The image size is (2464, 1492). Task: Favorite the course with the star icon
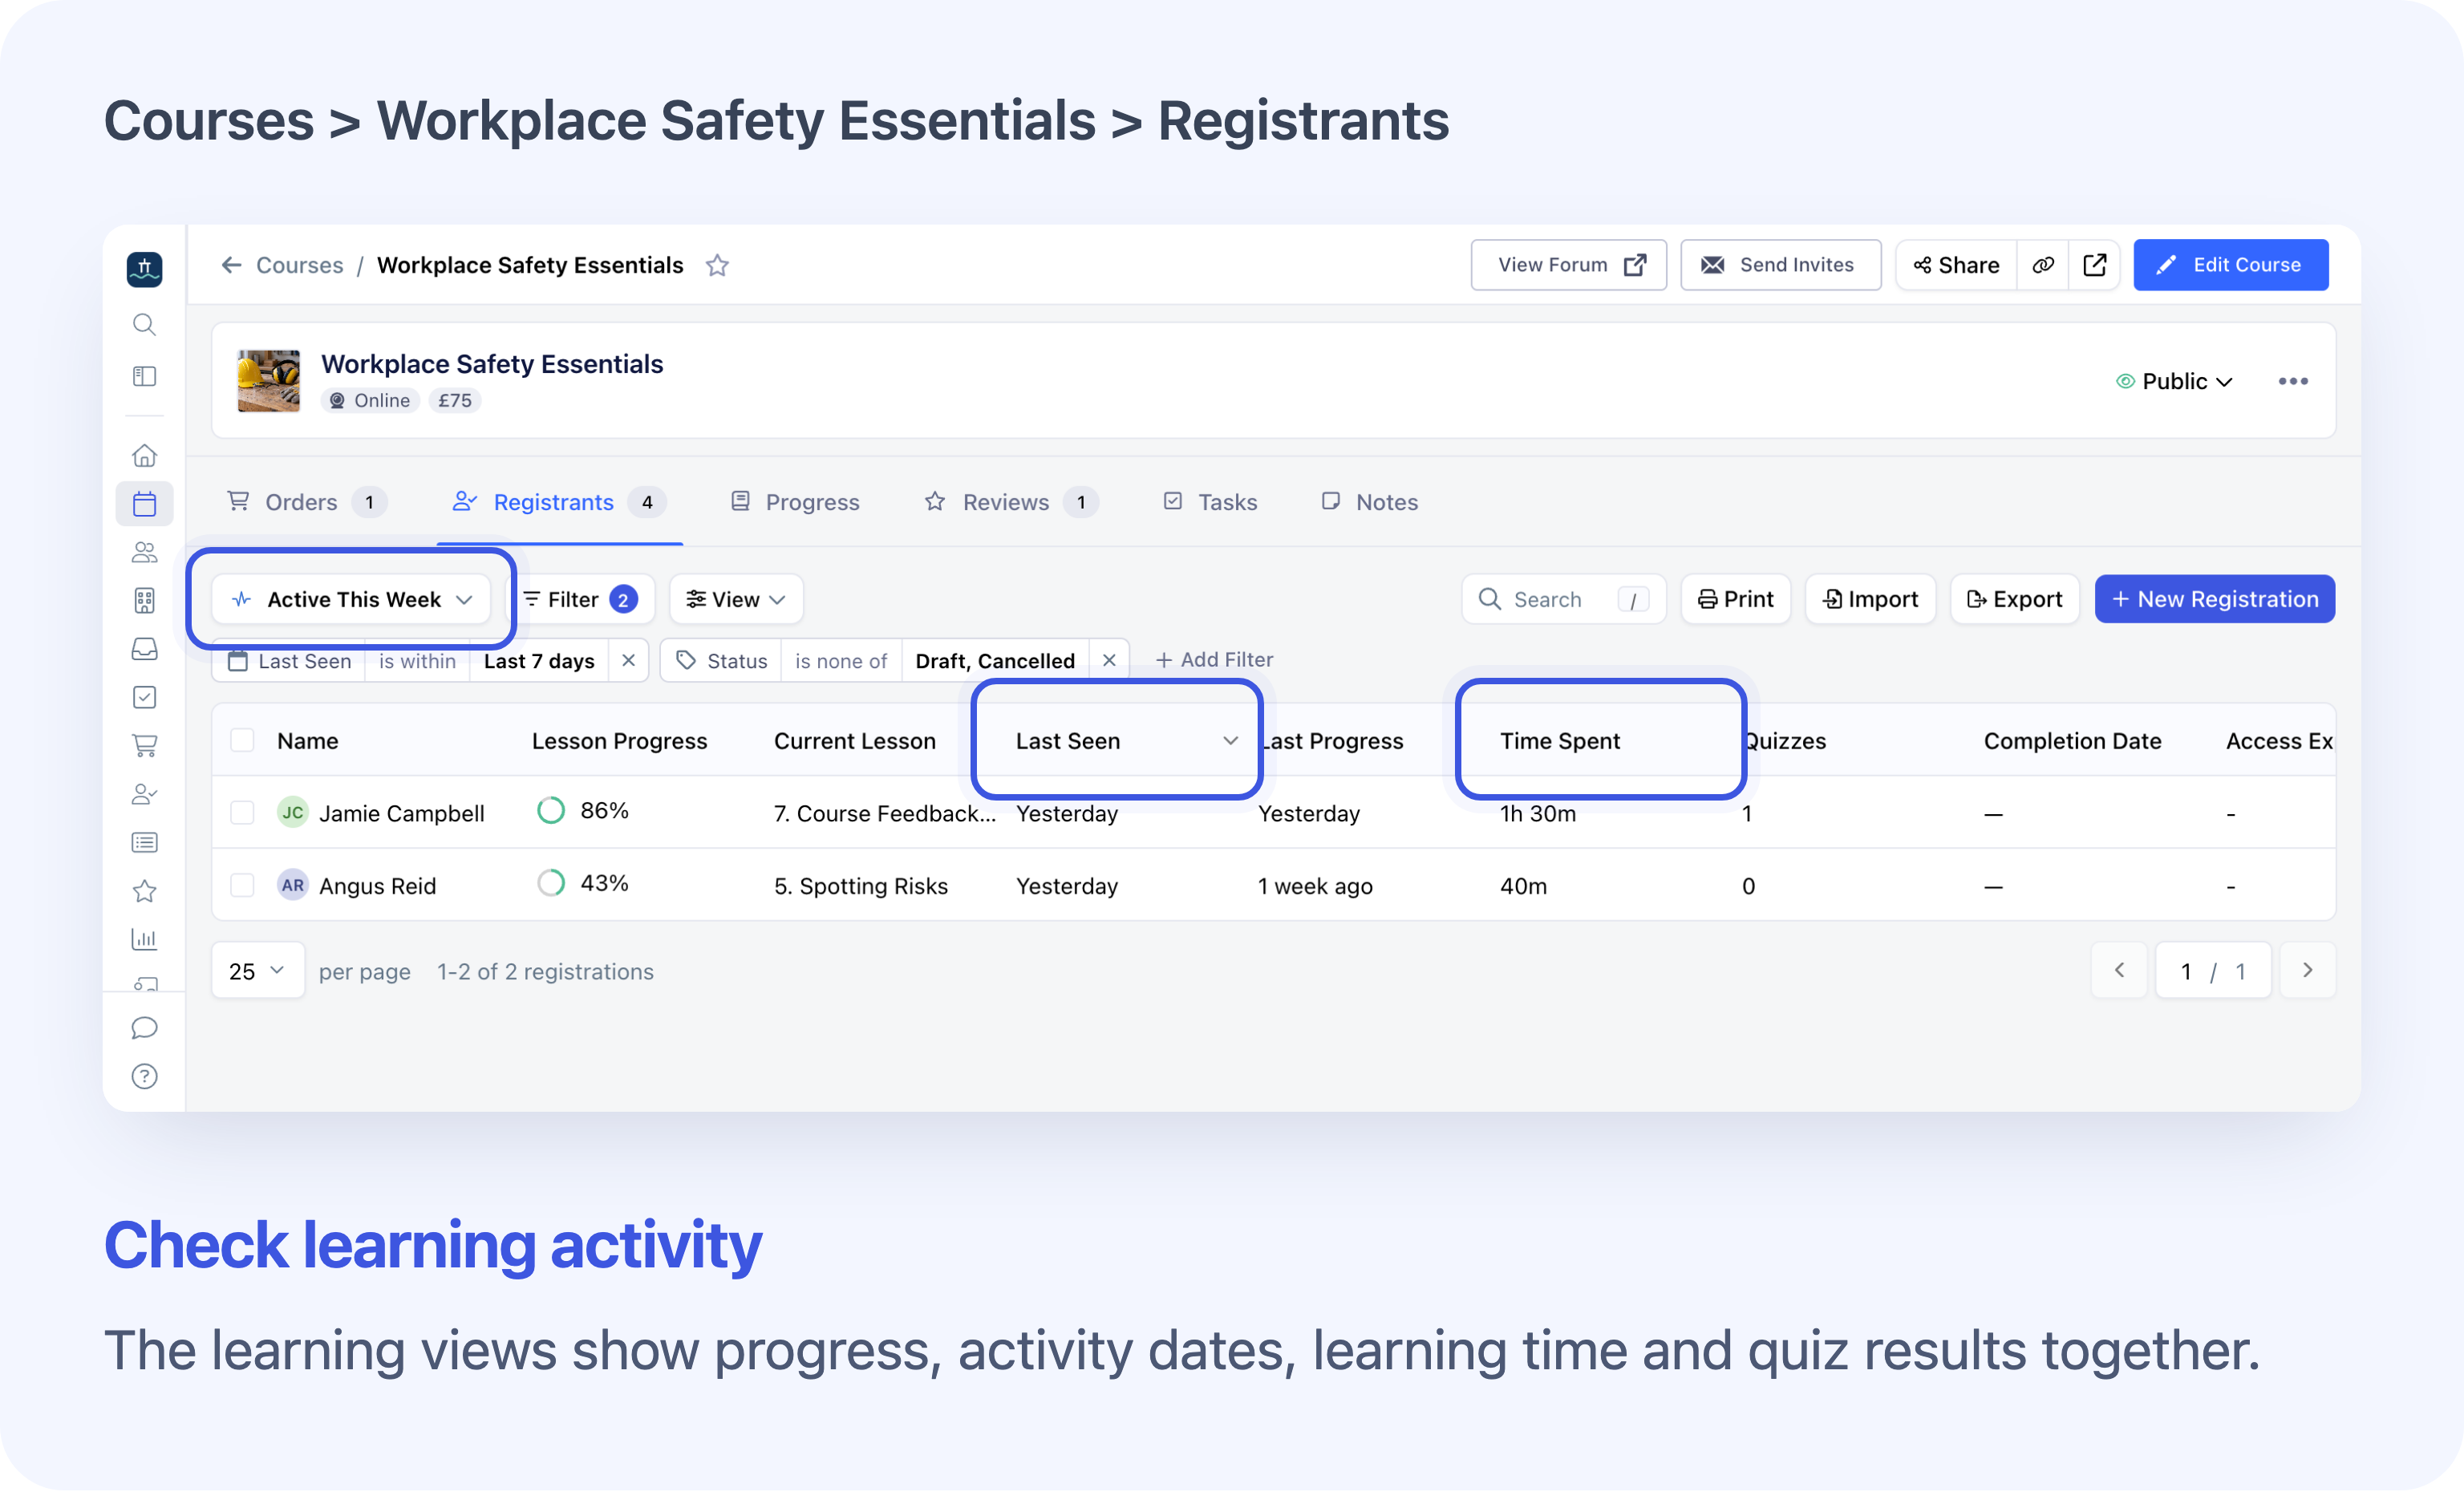(x=717, y=265)
